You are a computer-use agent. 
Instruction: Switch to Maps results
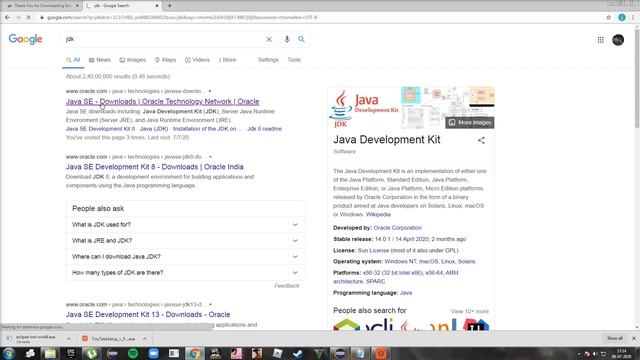point(165,60)
